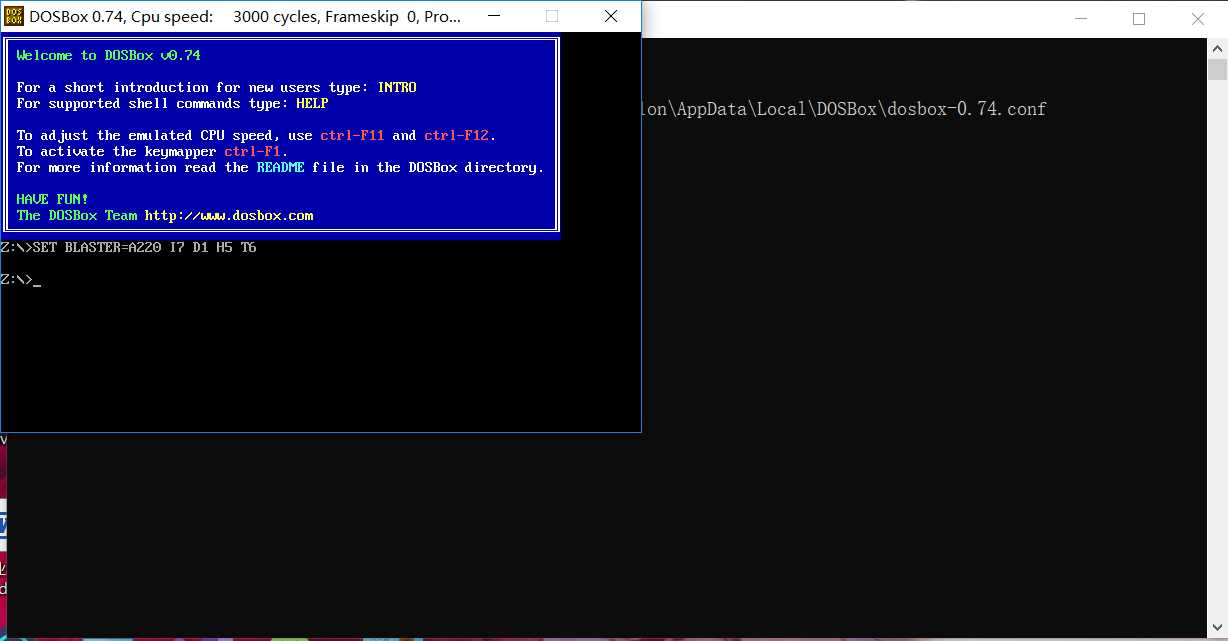Click the dosbox-0.74.conf path text
Image resolution: width=1228 pixels, height=641 pixels.
[843, 109]
